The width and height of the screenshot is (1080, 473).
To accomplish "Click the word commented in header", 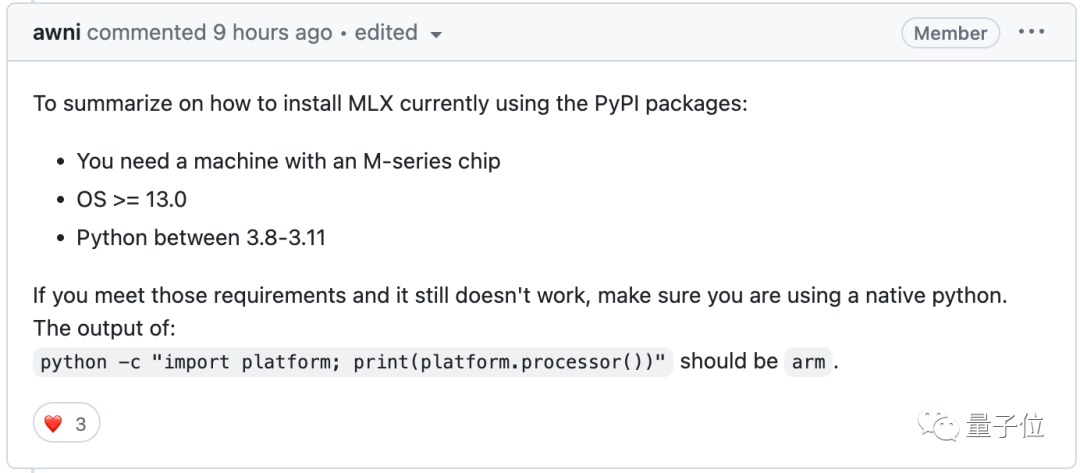I will (x=146, y=33).
